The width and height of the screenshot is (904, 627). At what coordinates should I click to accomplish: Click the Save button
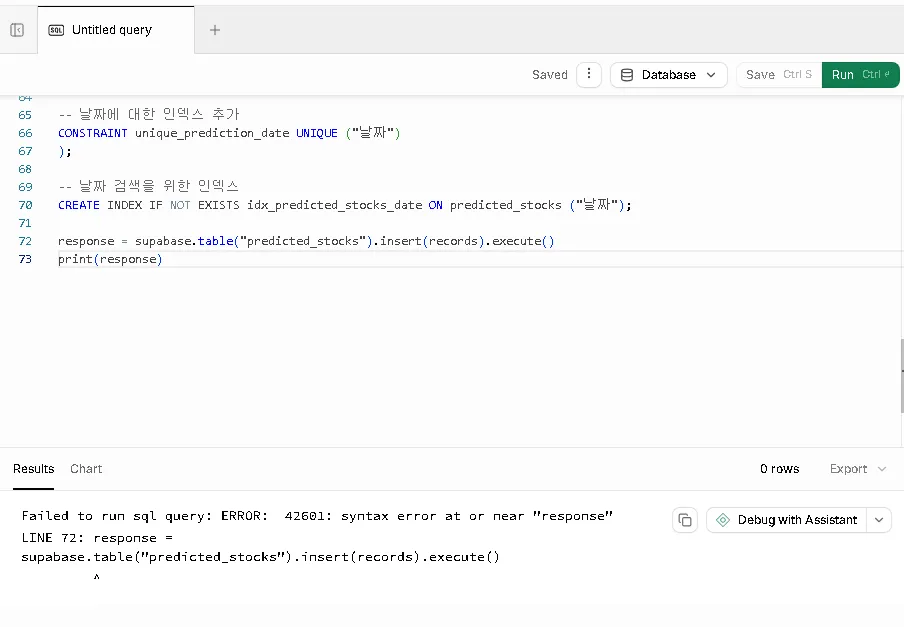pos(779,75)
